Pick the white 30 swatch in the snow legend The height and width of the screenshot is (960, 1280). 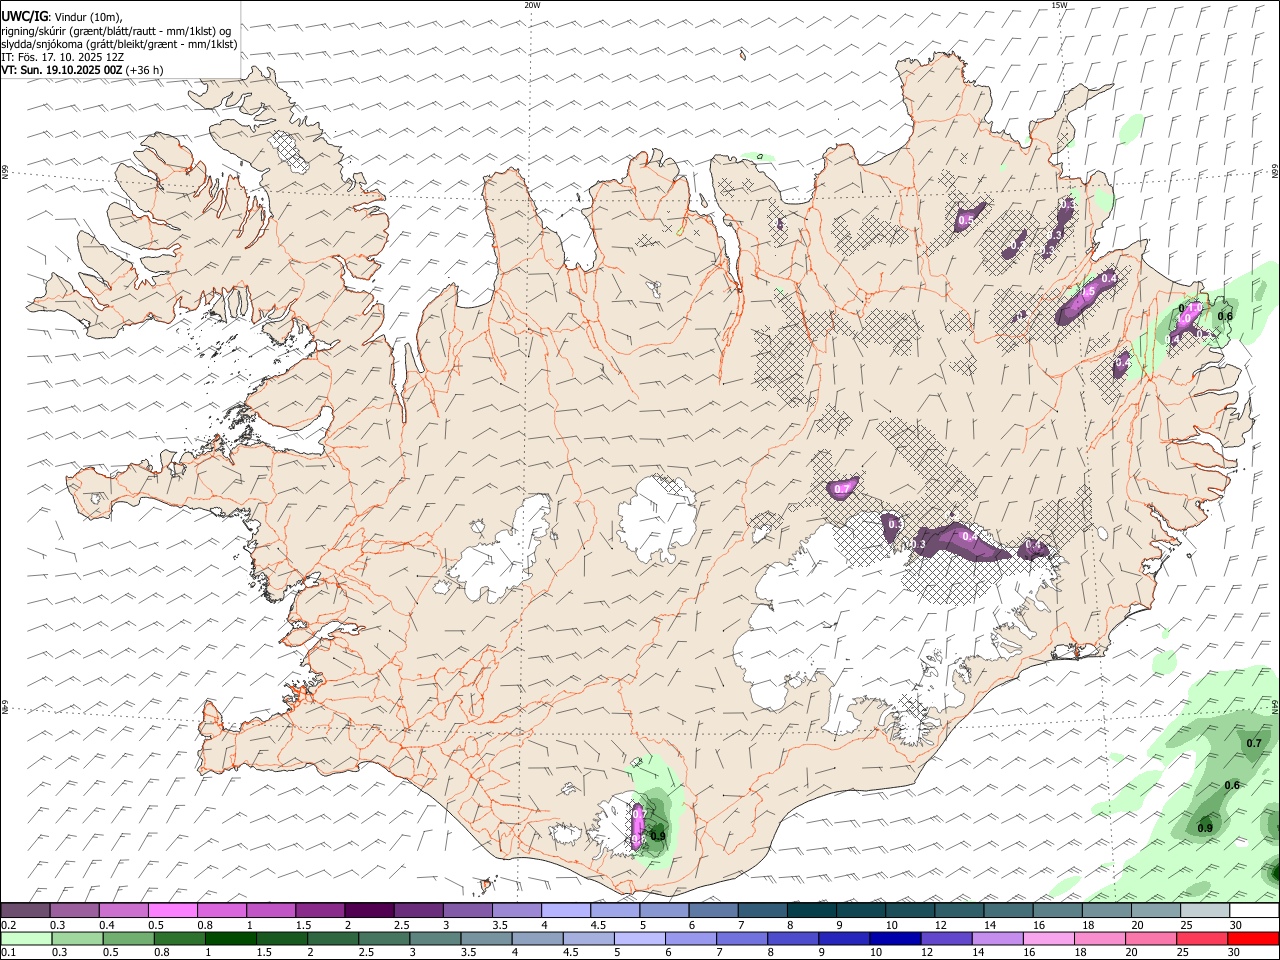tap(1254, 910)
